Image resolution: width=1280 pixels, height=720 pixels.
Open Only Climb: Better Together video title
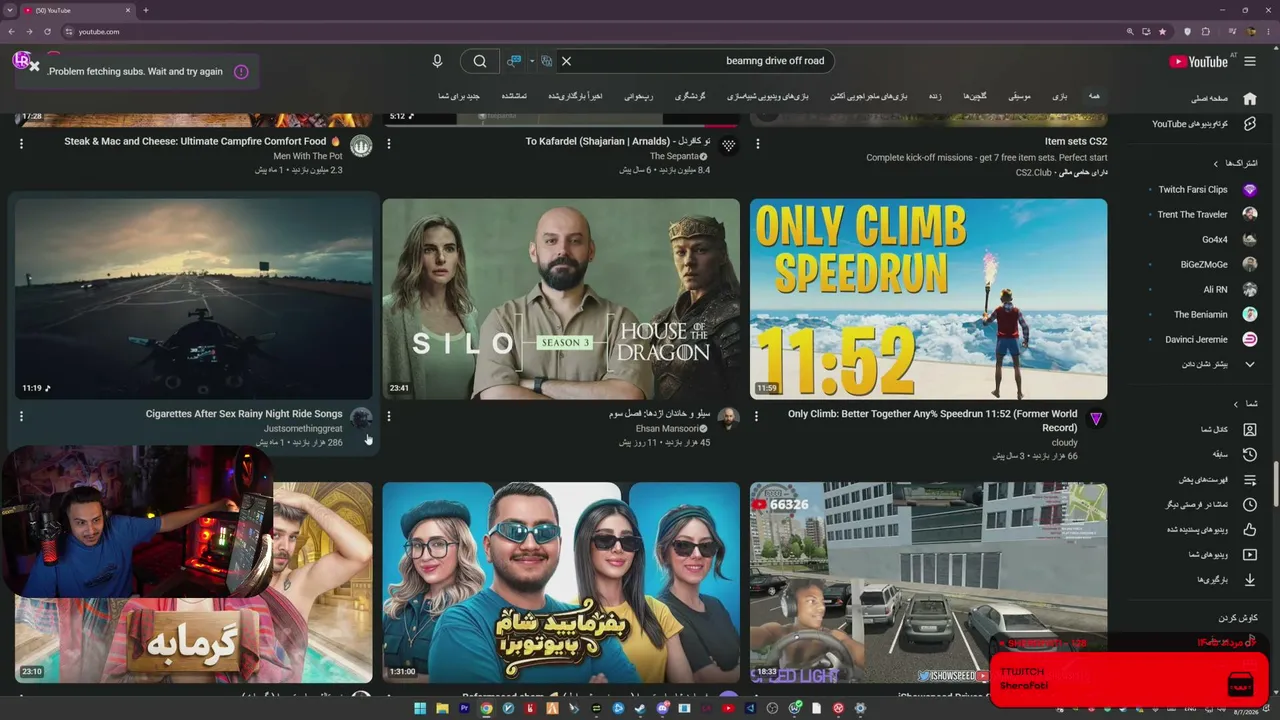pos(932,420)
